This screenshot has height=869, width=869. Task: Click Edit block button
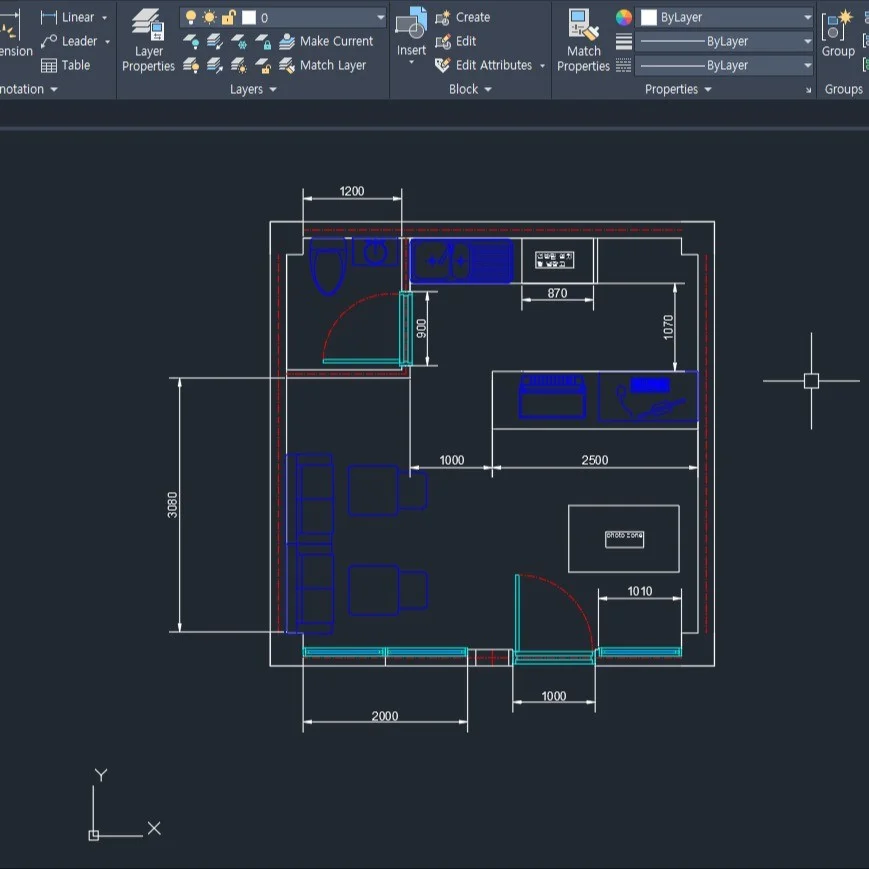pos(456,41)
